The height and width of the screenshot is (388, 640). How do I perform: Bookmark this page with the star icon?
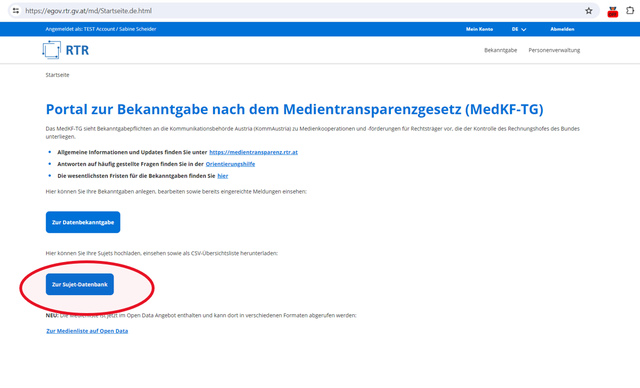pyautogui.click(x=589, y=11)
